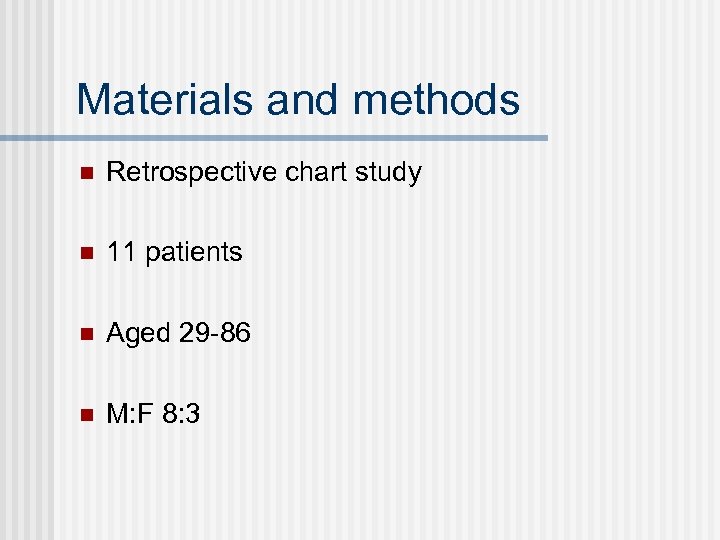The height and width of the screenshot is (540, 720).
Task: Click the number 29 in the age range
Action: [194, 332]
